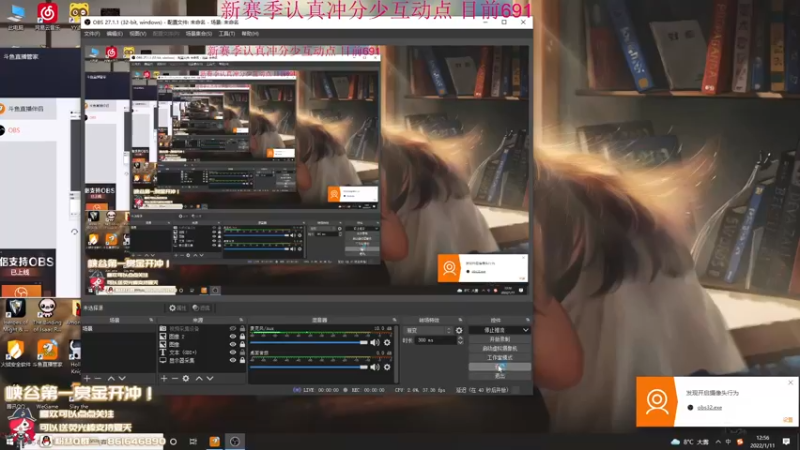Viewport: 800px width, 450px height.
Task: Click the obs32.exe link in the camera notification
Action: 709,408
